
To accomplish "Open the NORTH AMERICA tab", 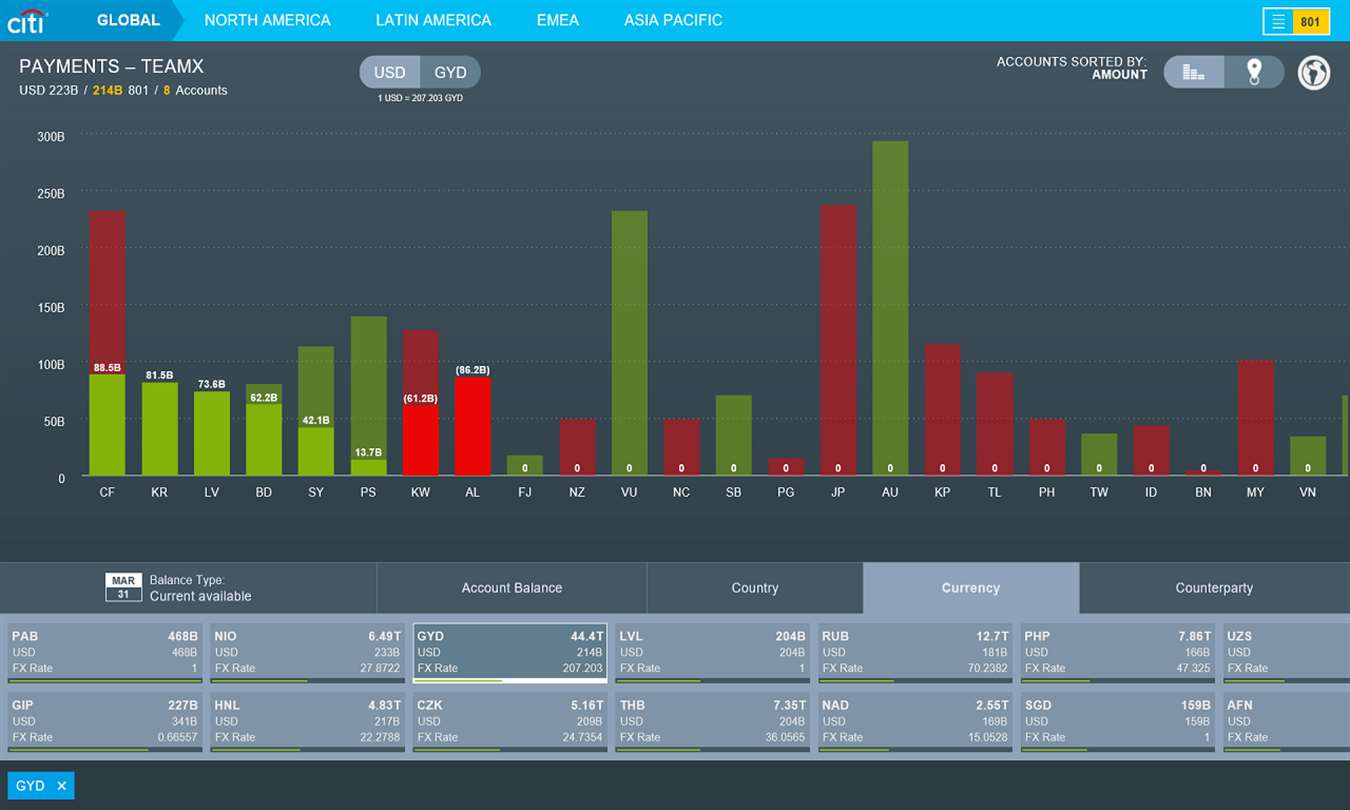I will (x=267, y=20).
